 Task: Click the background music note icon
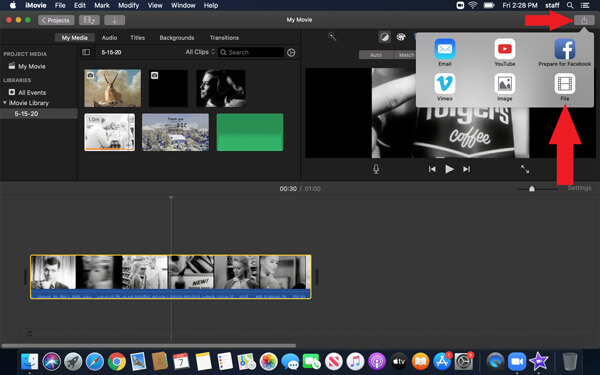tap(29, 334)
